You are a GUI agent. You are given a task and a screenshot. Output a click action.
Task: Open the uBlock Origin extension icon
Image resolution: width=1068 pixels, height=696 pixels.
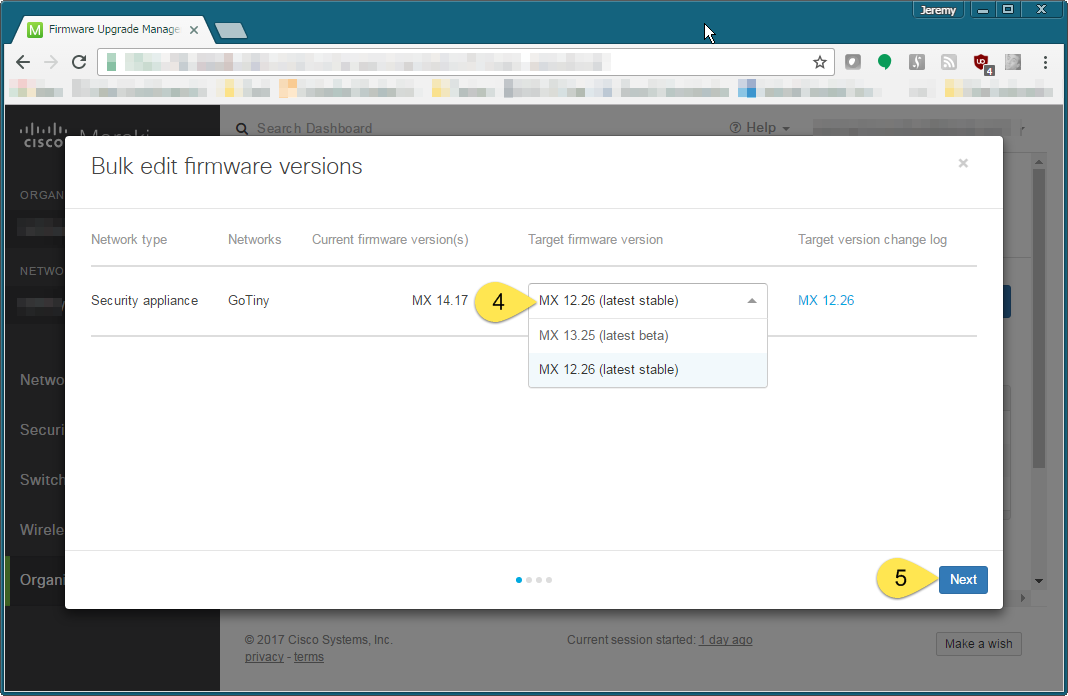coord(982,62)
